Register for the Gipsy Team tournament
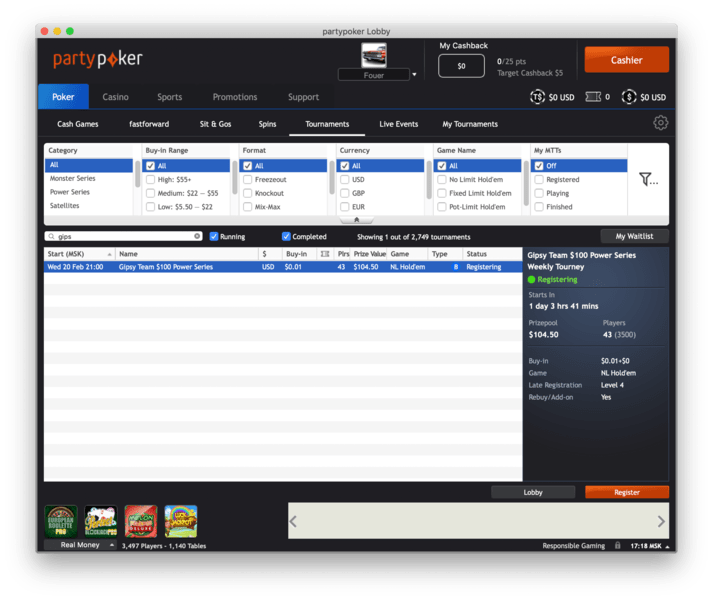Screen dimensions: 713x600 pos(626,492)
